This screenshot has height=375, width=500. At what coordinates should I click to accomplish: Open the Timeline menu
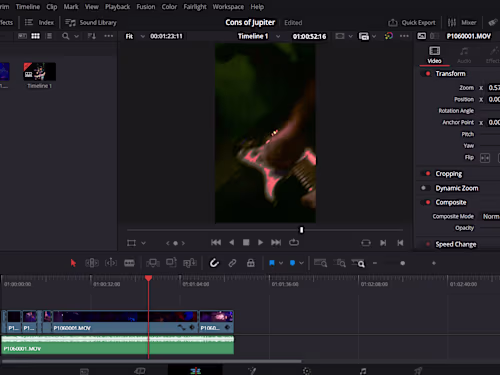(28, 7)
